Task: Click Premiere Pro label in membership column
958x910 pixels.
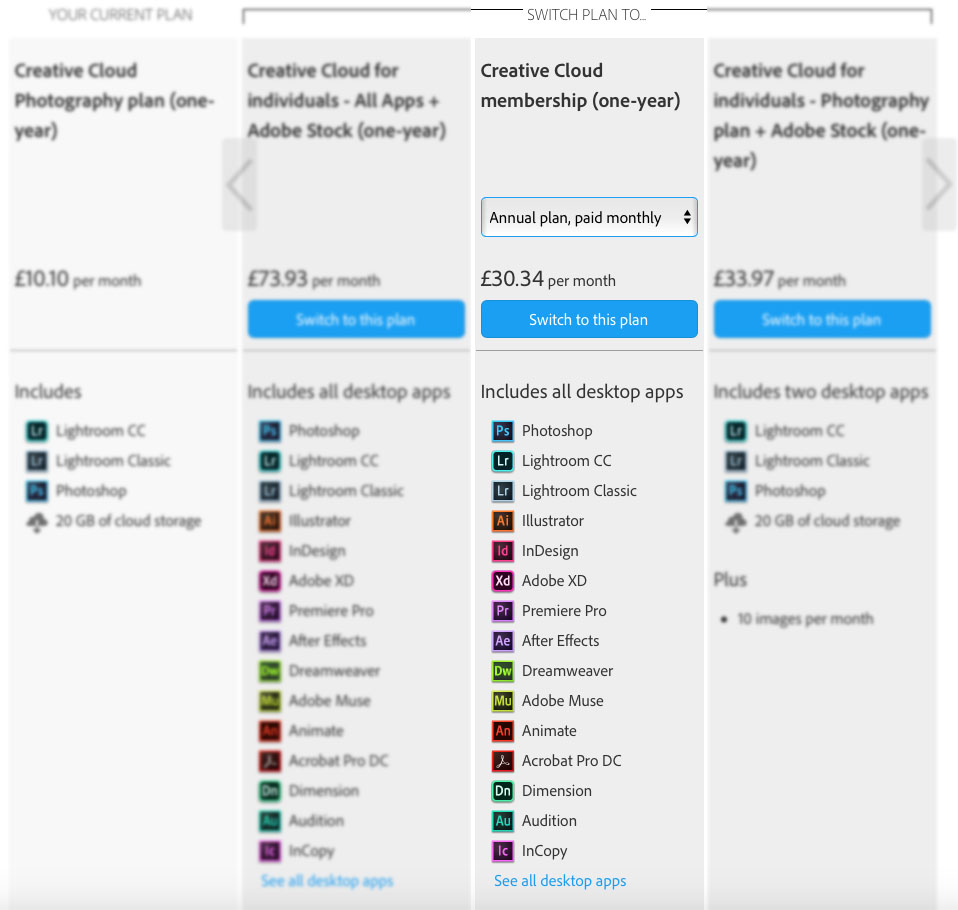Action: pyautogui.click(x=564, y=611)
